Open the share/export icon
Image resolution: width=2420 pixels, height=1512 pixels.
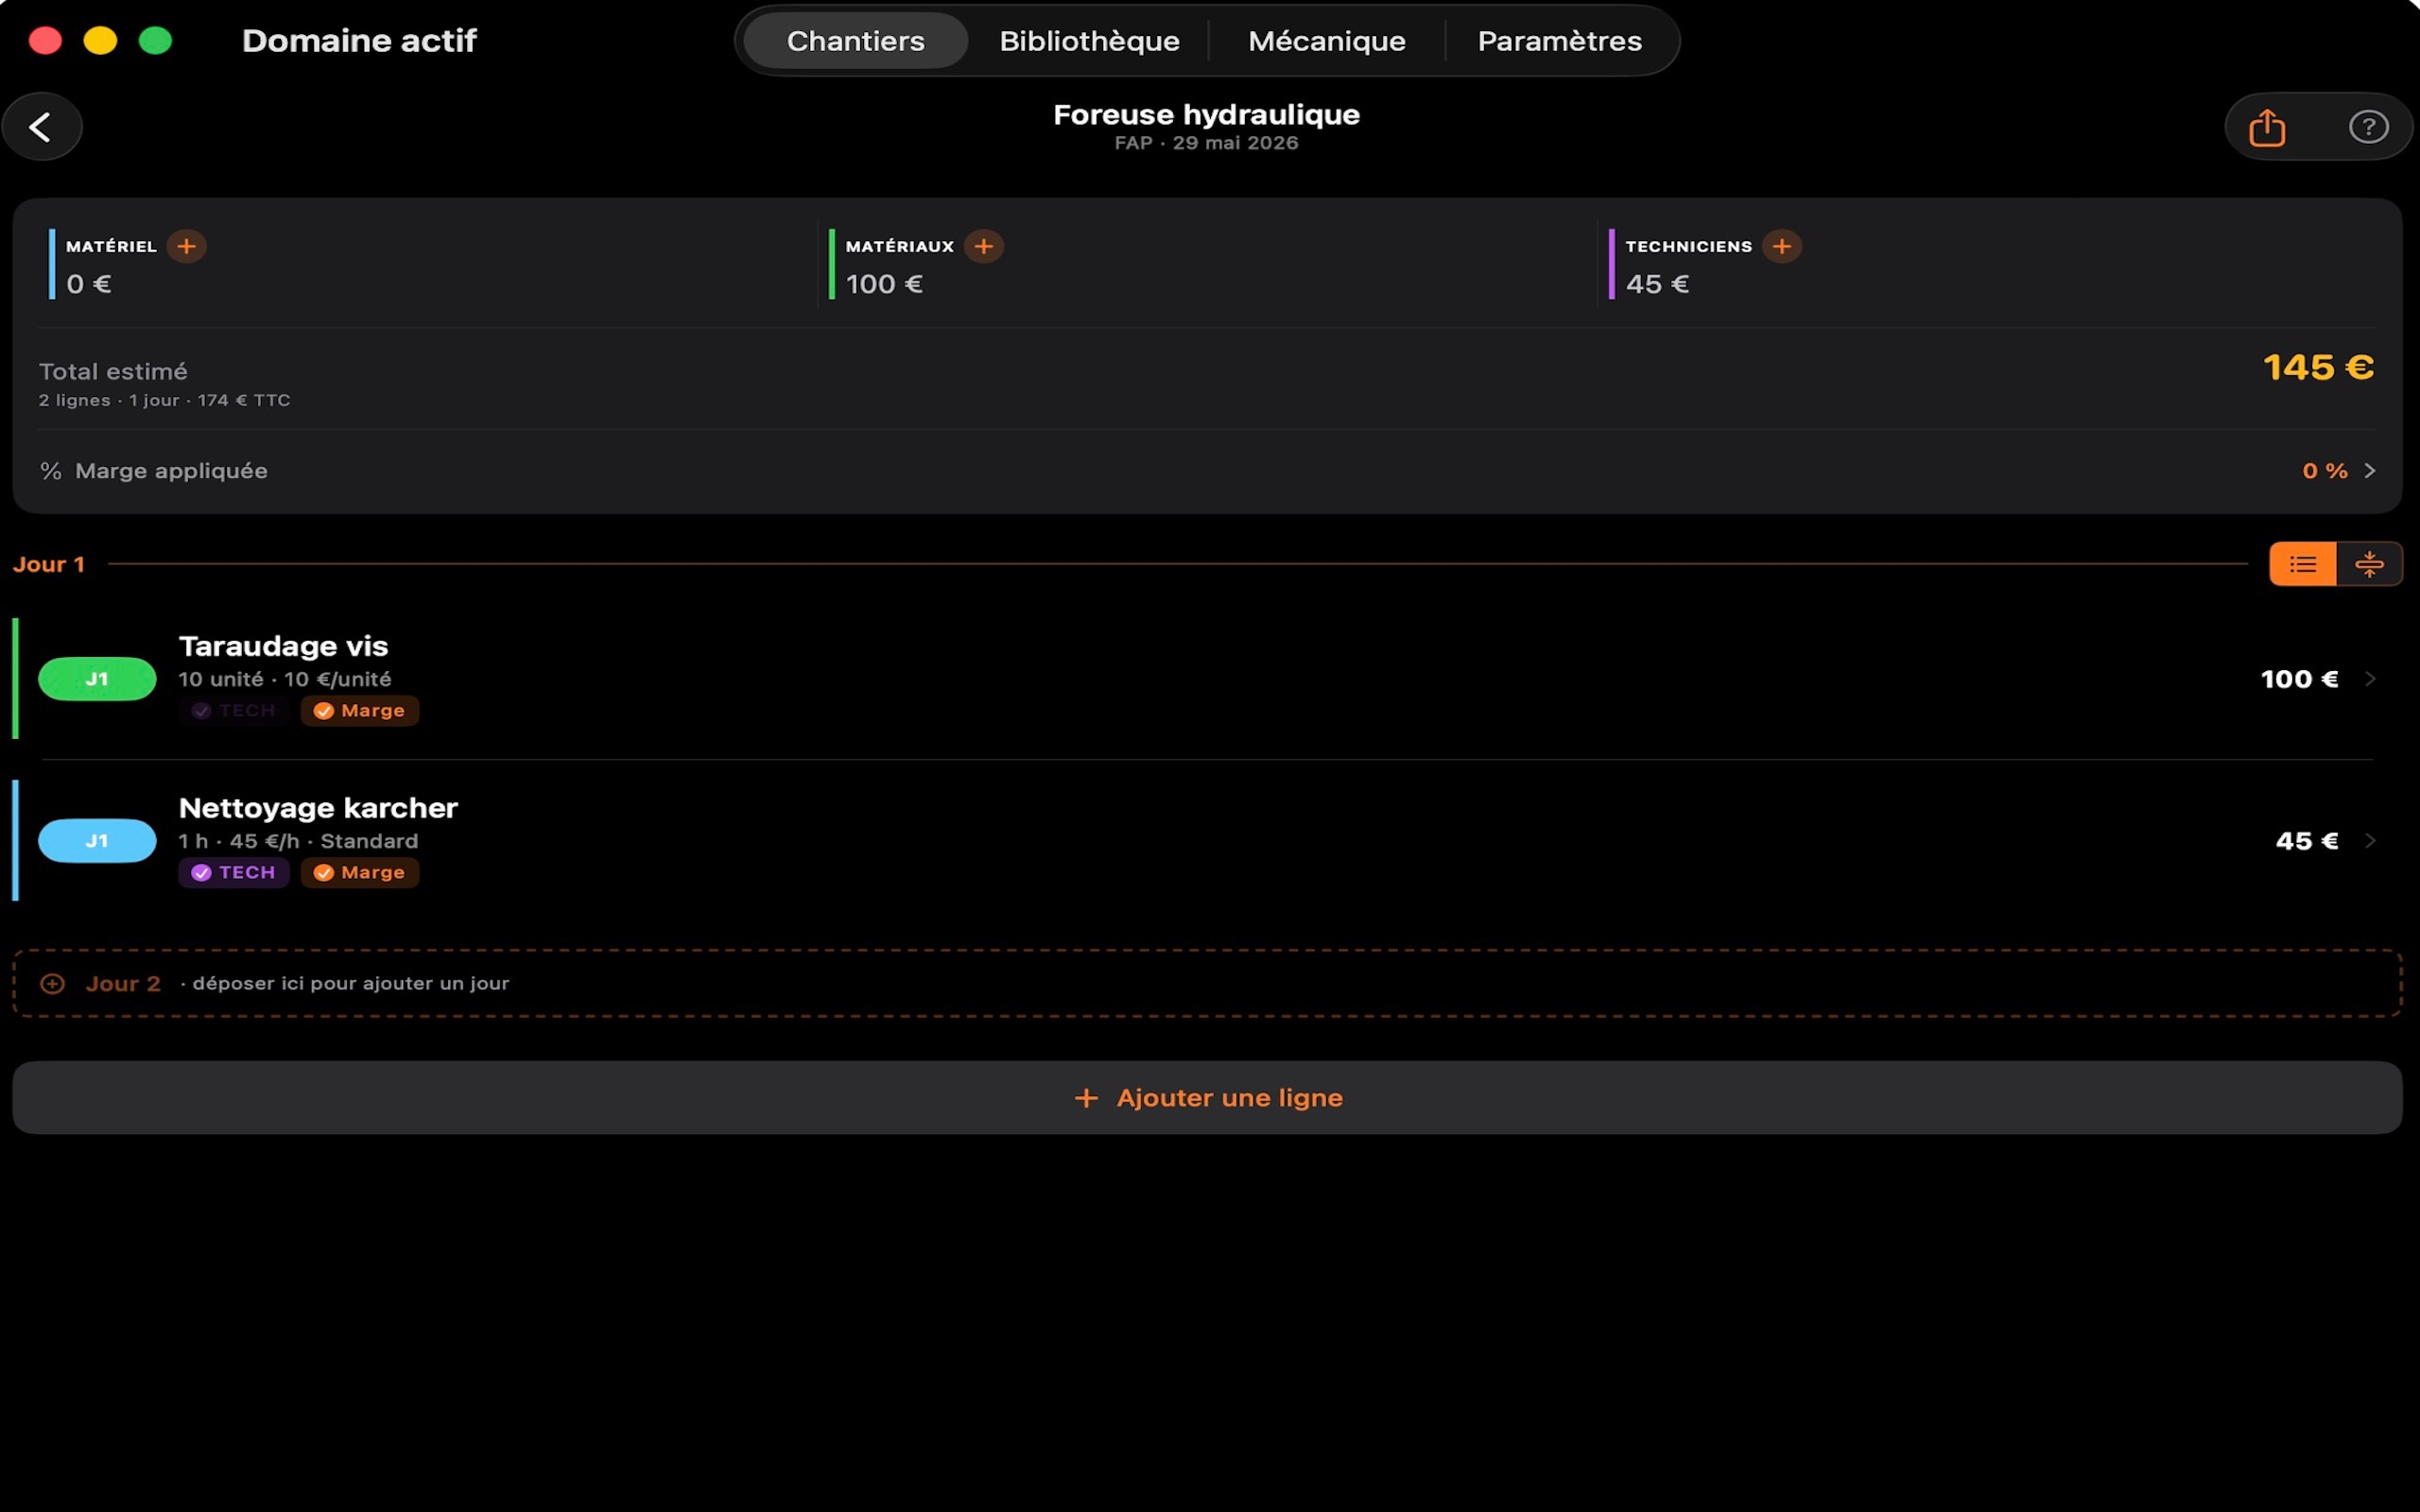pyautogui.click(x=2267, y=127)
